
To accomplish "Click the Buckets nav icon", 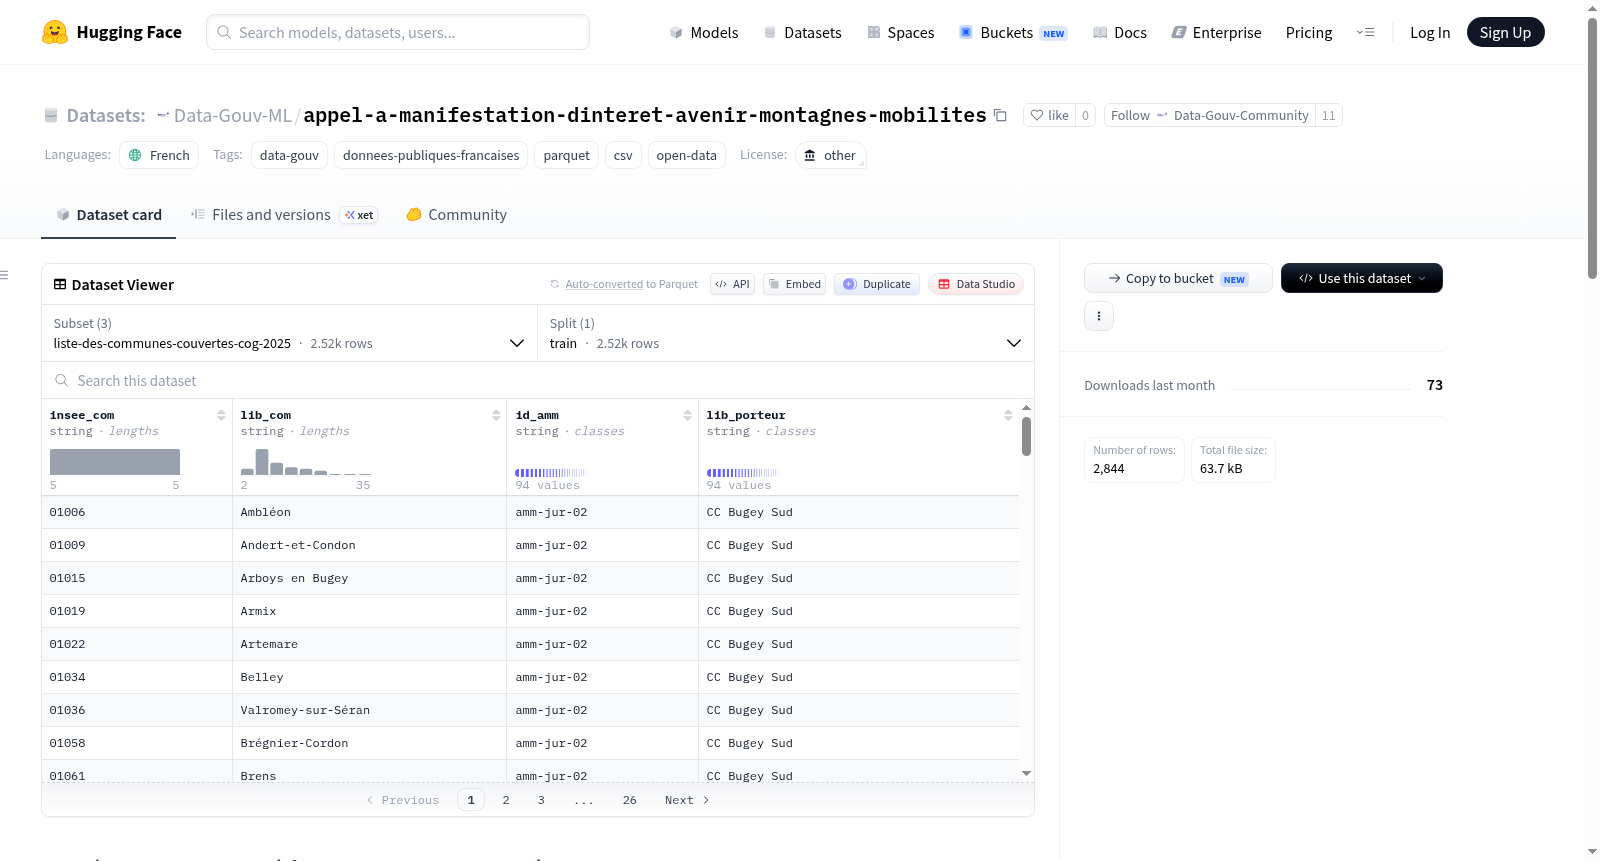I will point(966,33).
